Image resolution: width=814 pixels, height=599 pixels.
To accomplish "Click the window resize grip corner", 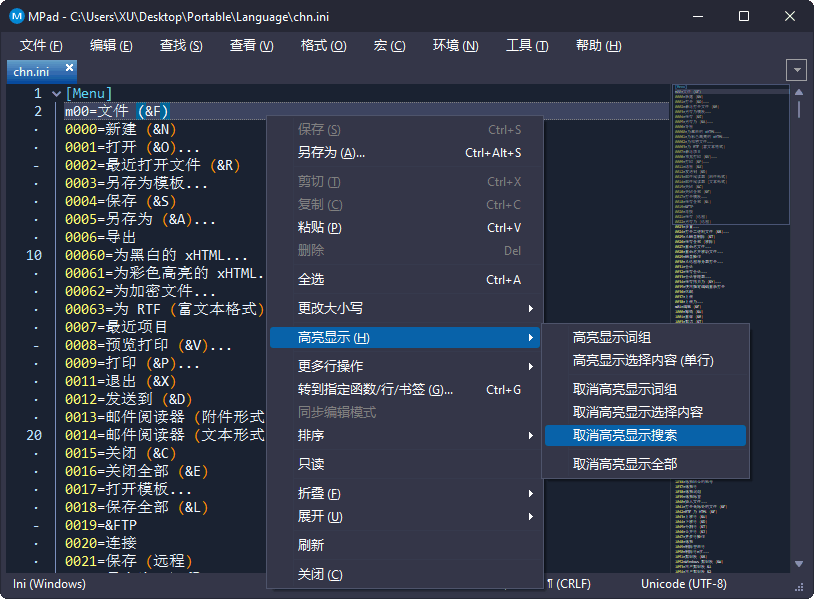I will (799, 588).
